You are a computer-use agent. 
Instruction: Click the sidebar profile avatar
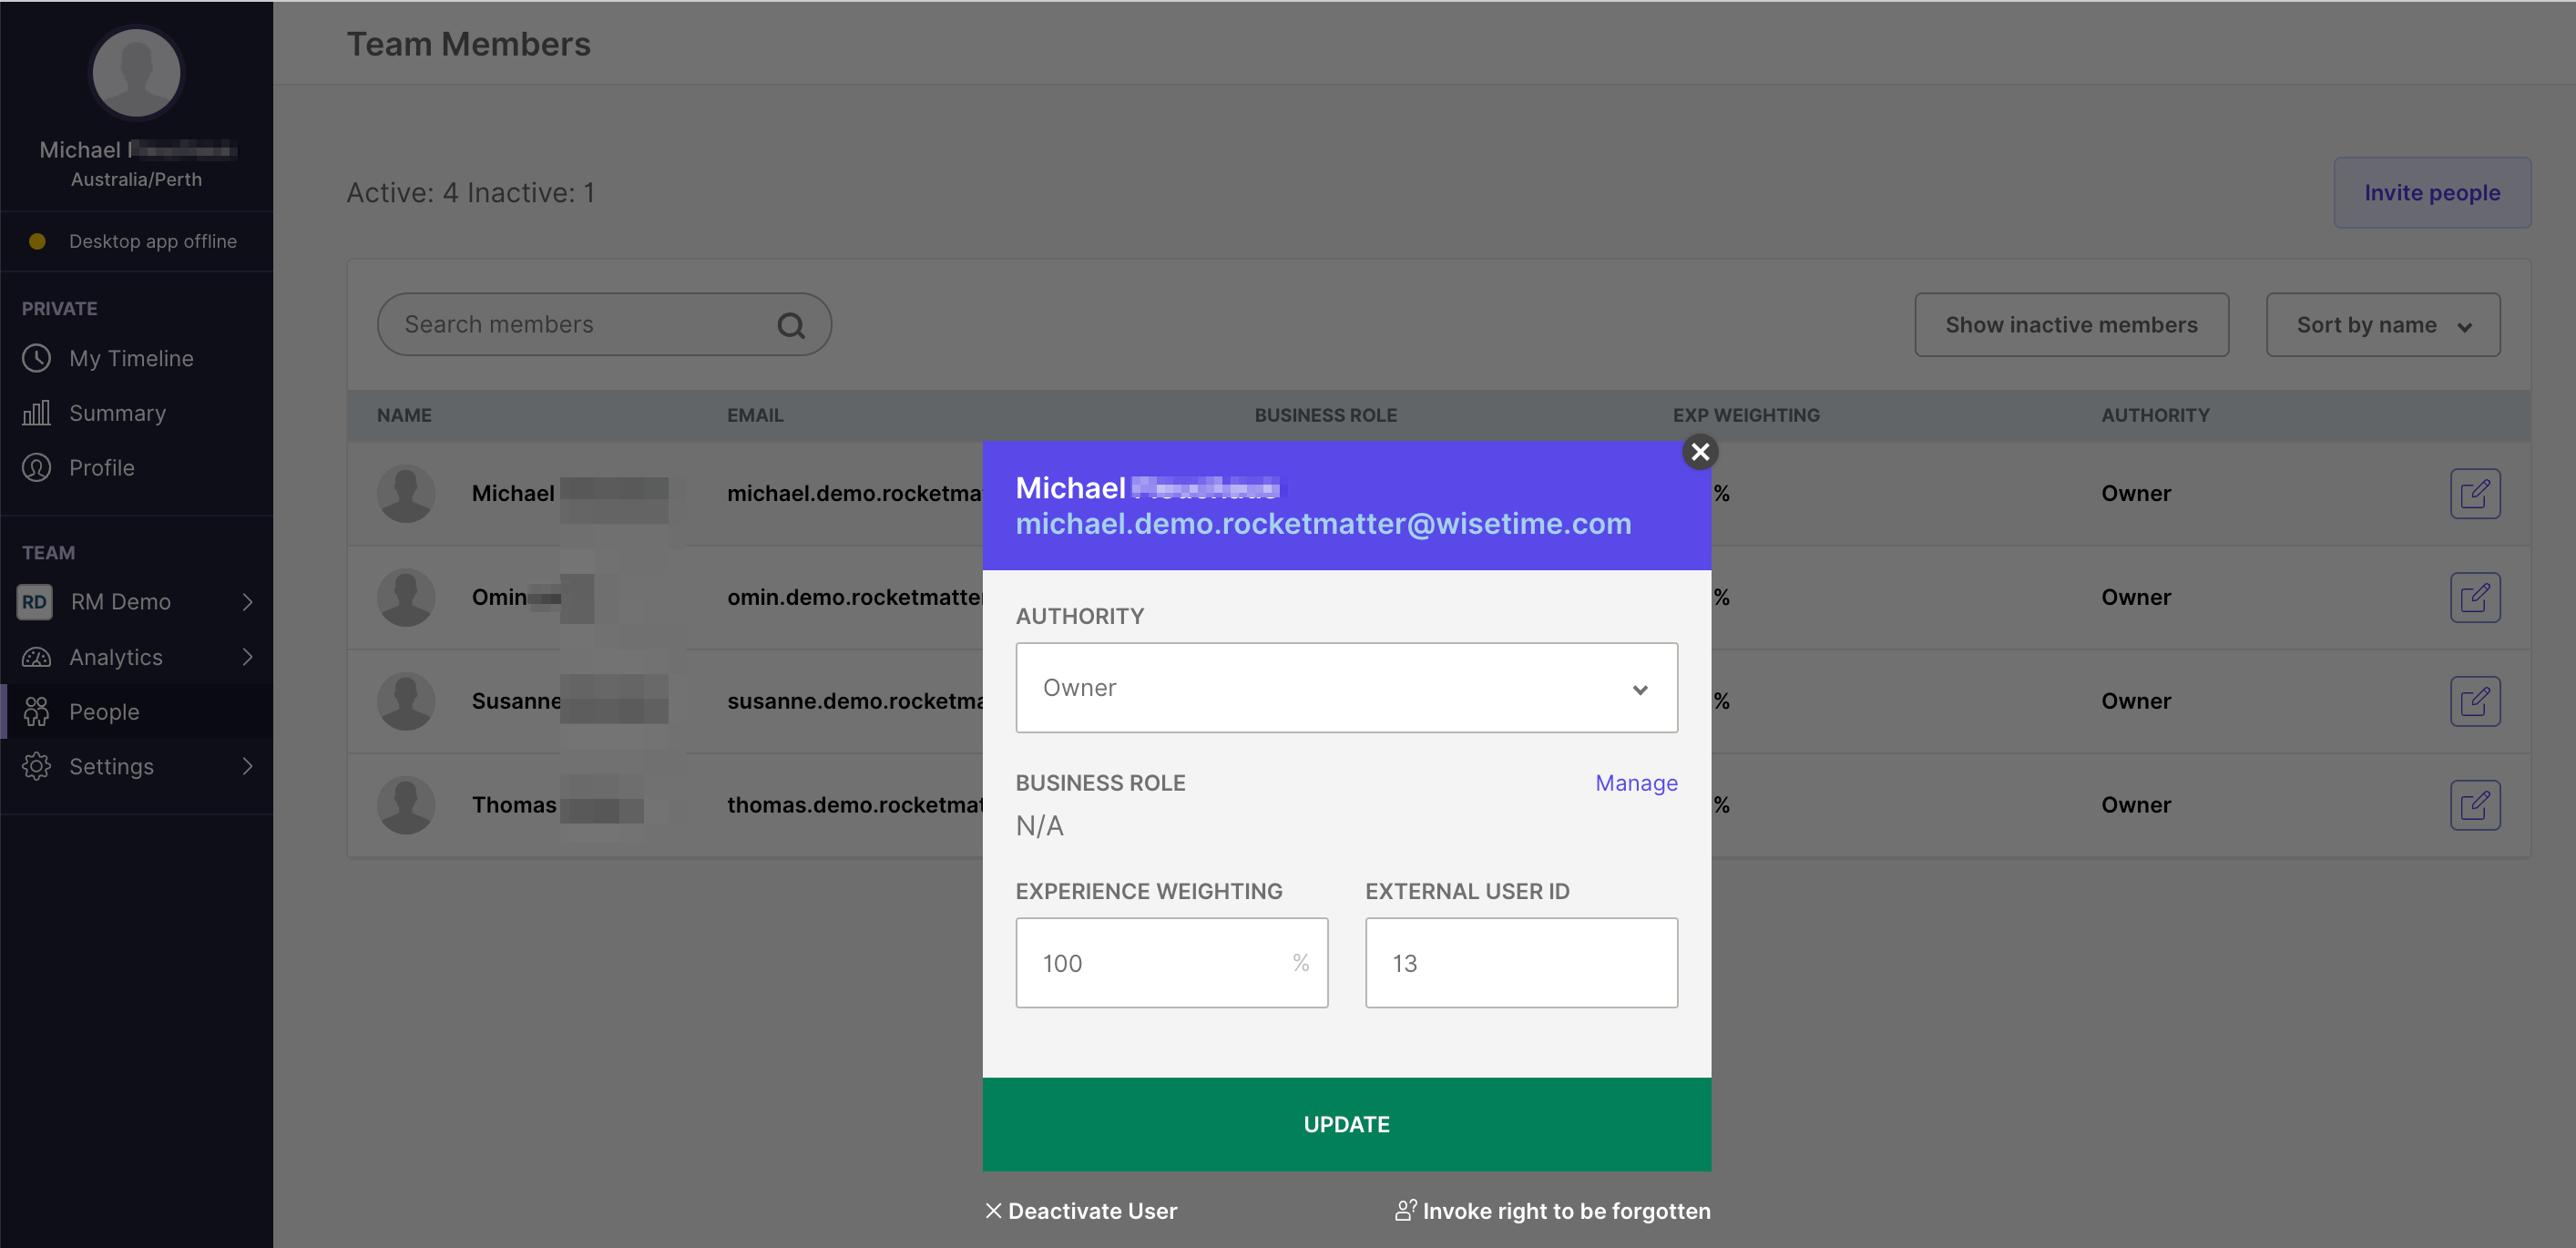(x=136, y=73)
